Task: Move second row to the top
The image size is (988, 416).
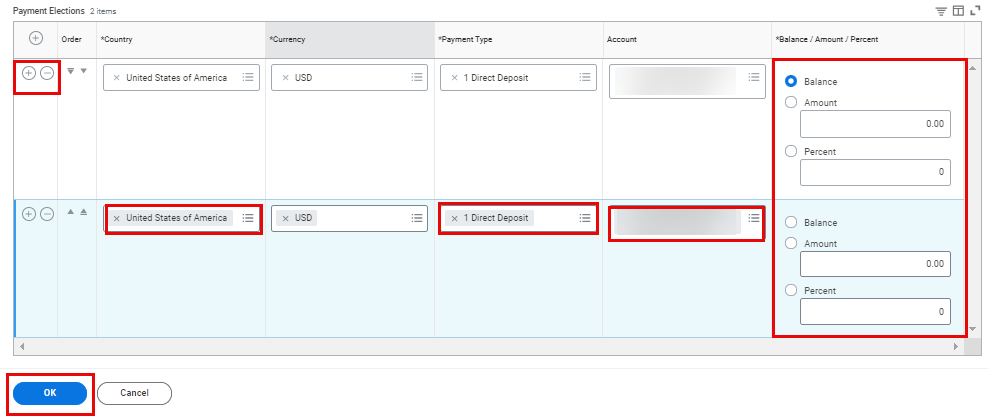Action: point(84,213)
